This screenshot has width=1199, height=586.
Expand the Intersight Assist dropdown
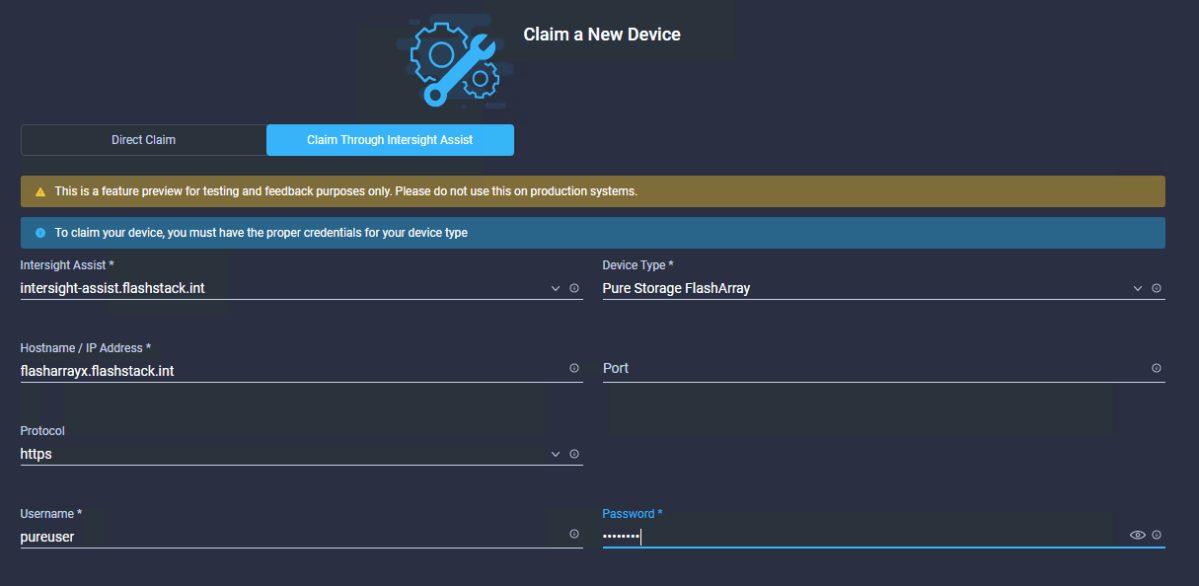[556, 288]
